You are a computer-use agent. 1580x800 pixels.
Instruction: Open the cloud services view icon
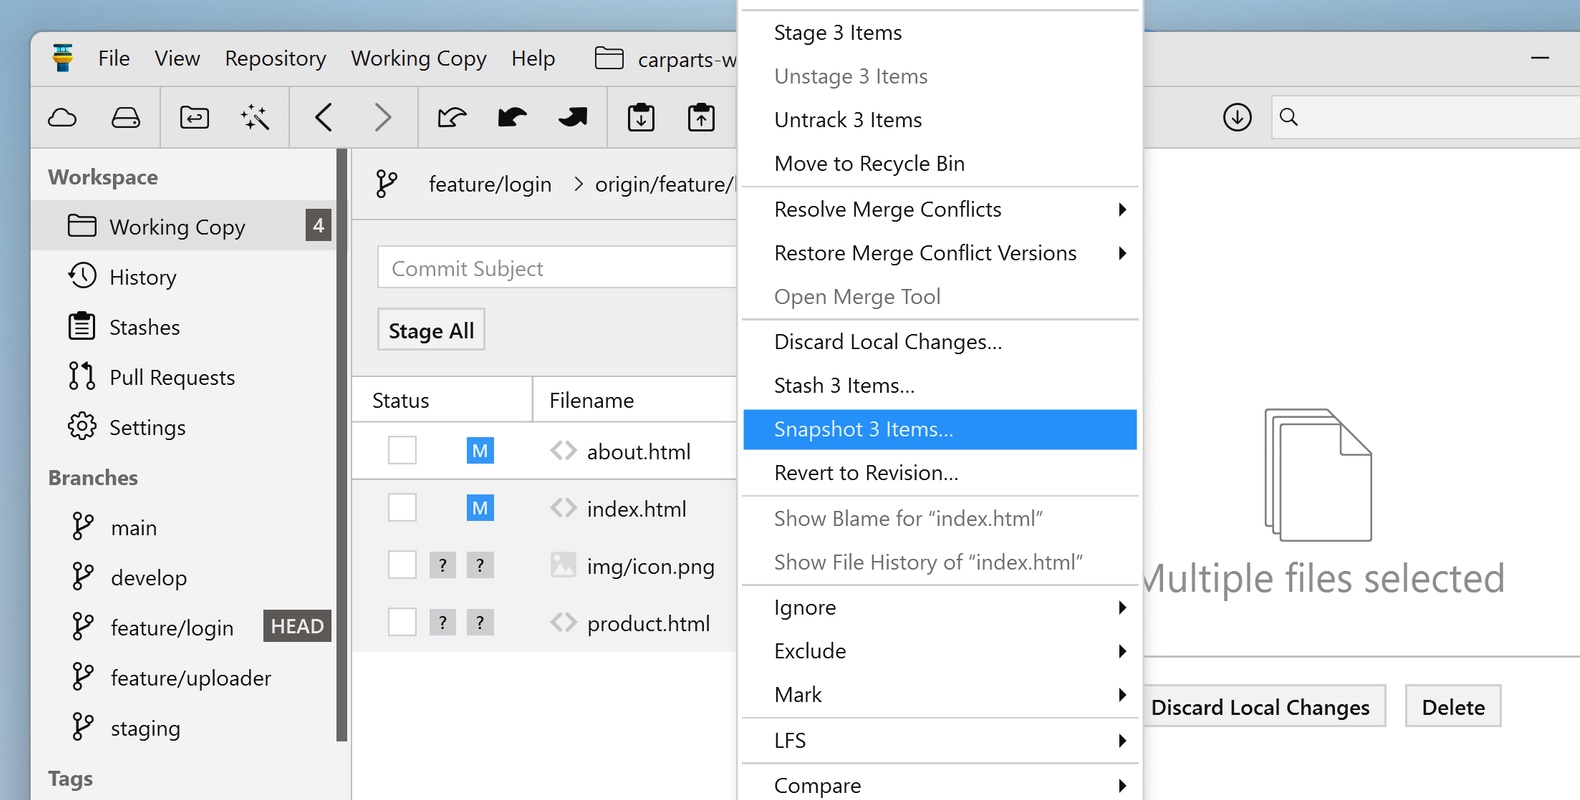click(62, 118)
